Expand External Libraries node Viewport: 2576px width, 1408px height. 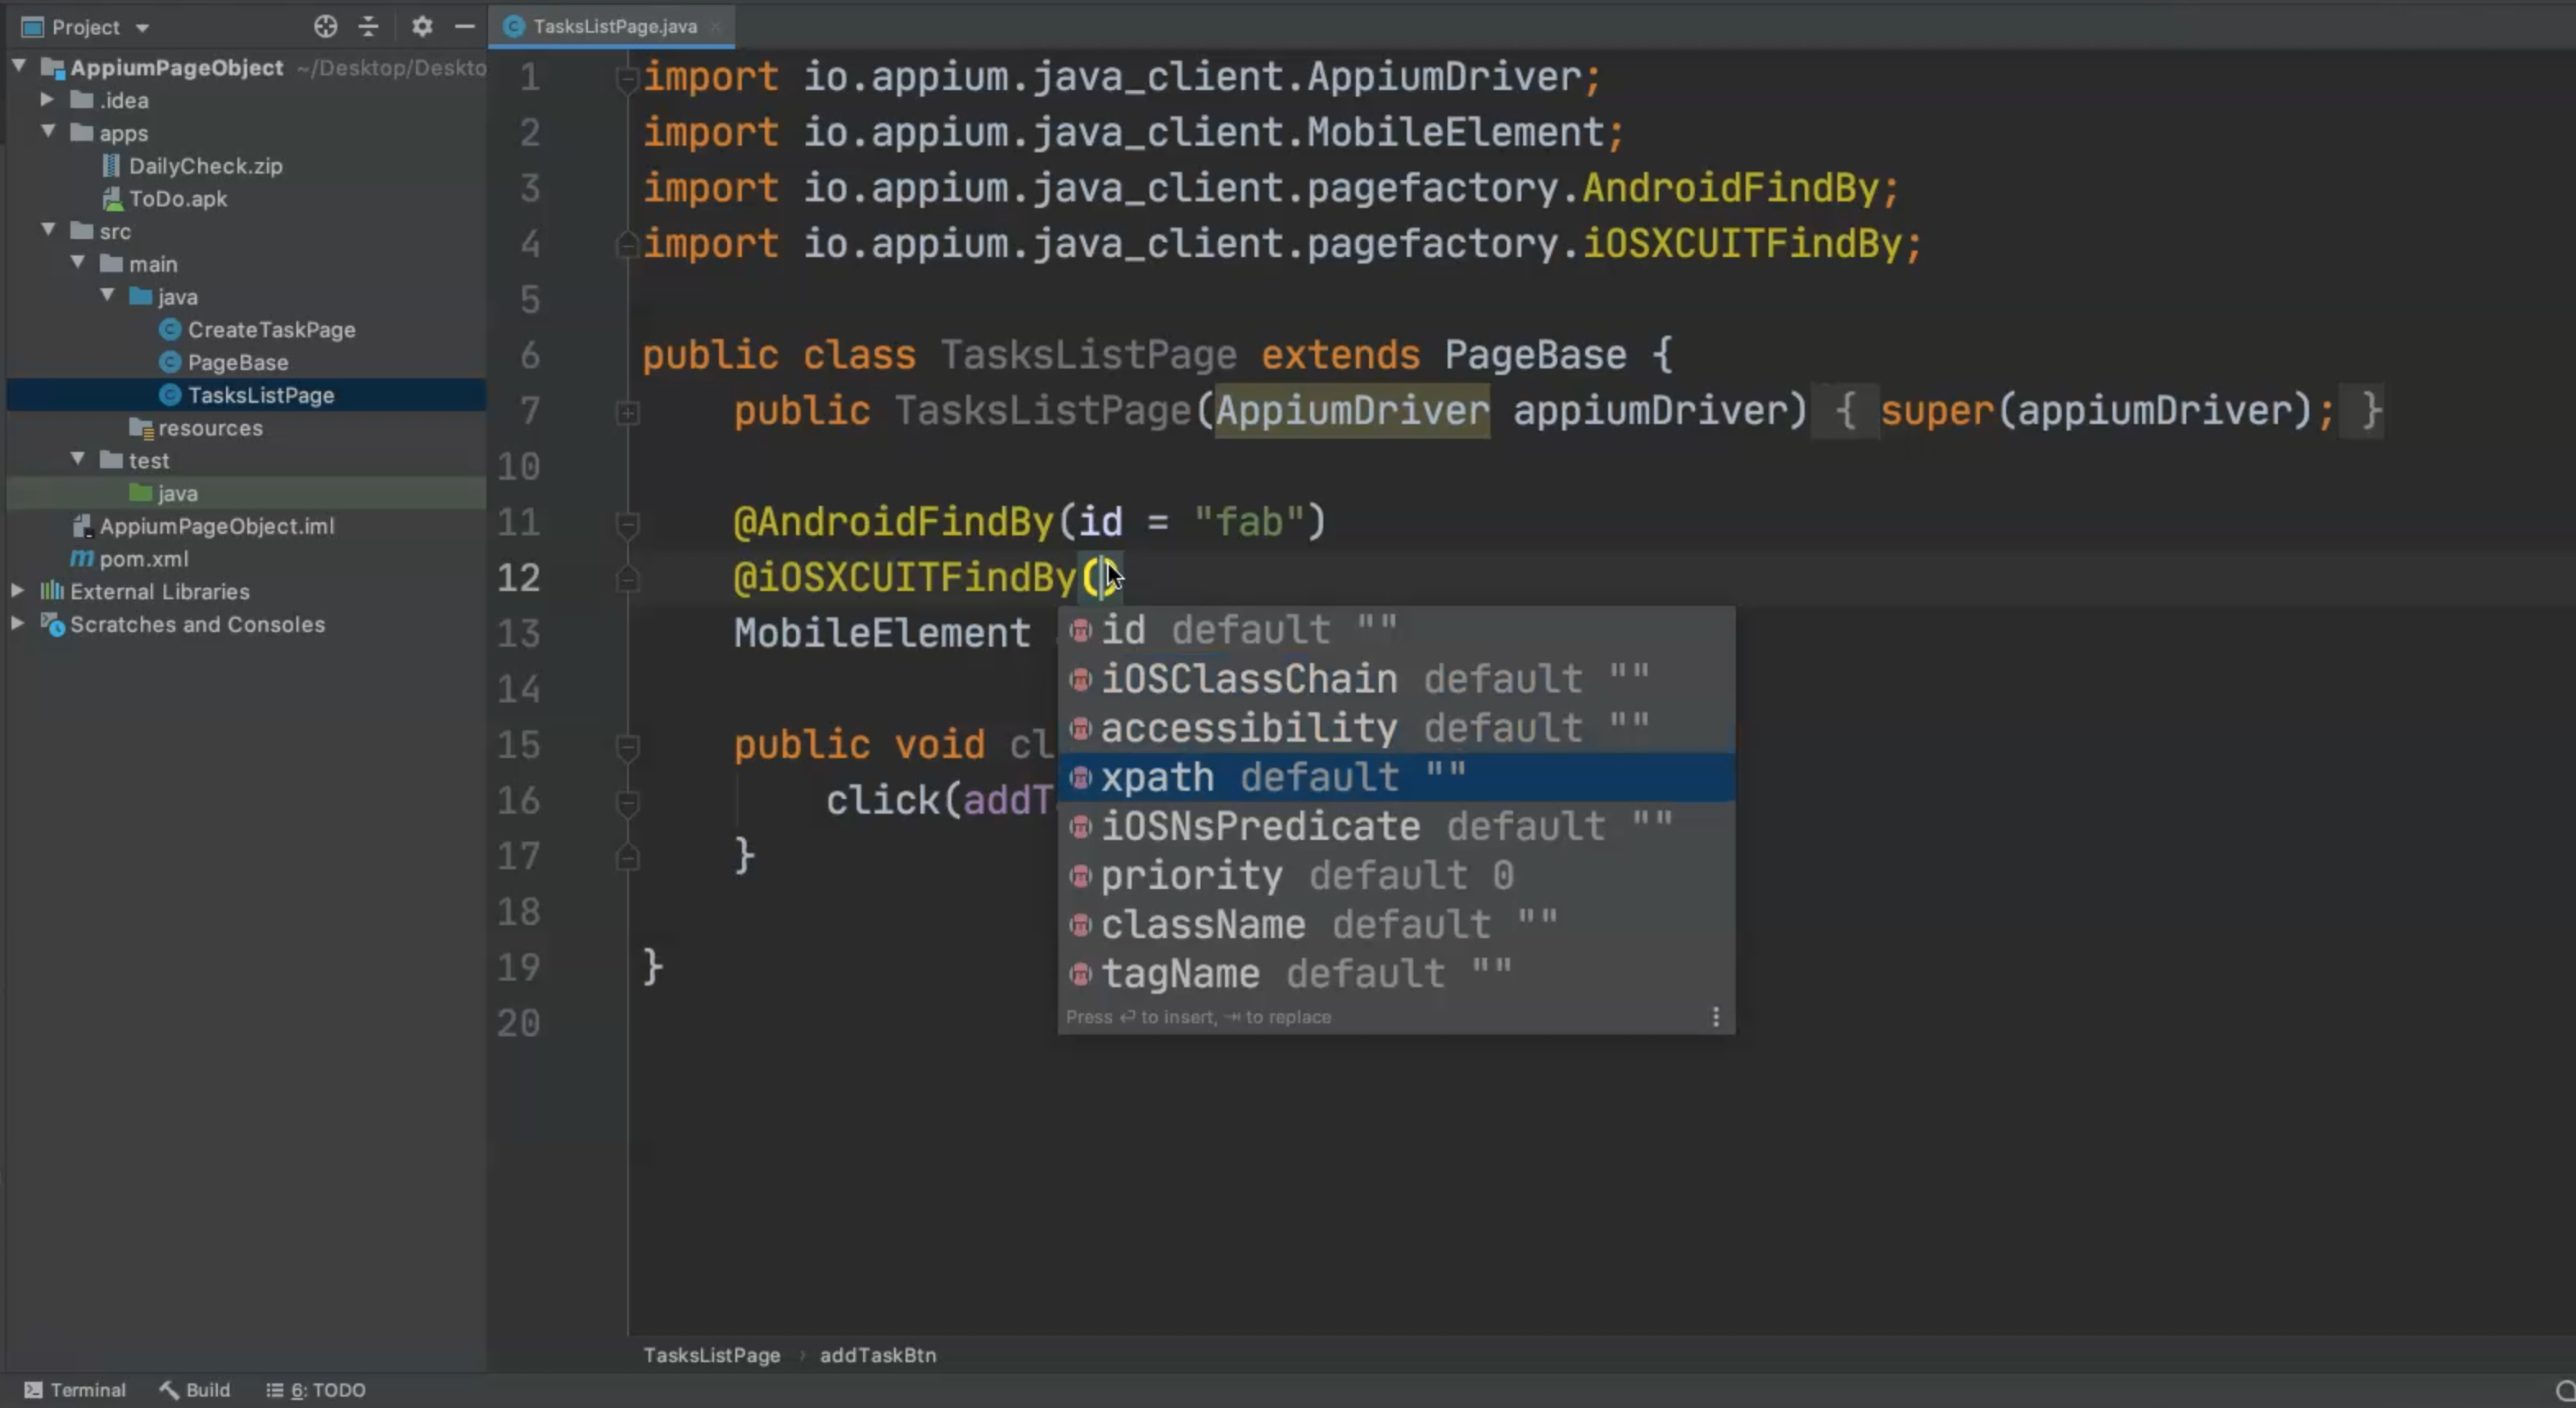point(17,591)
